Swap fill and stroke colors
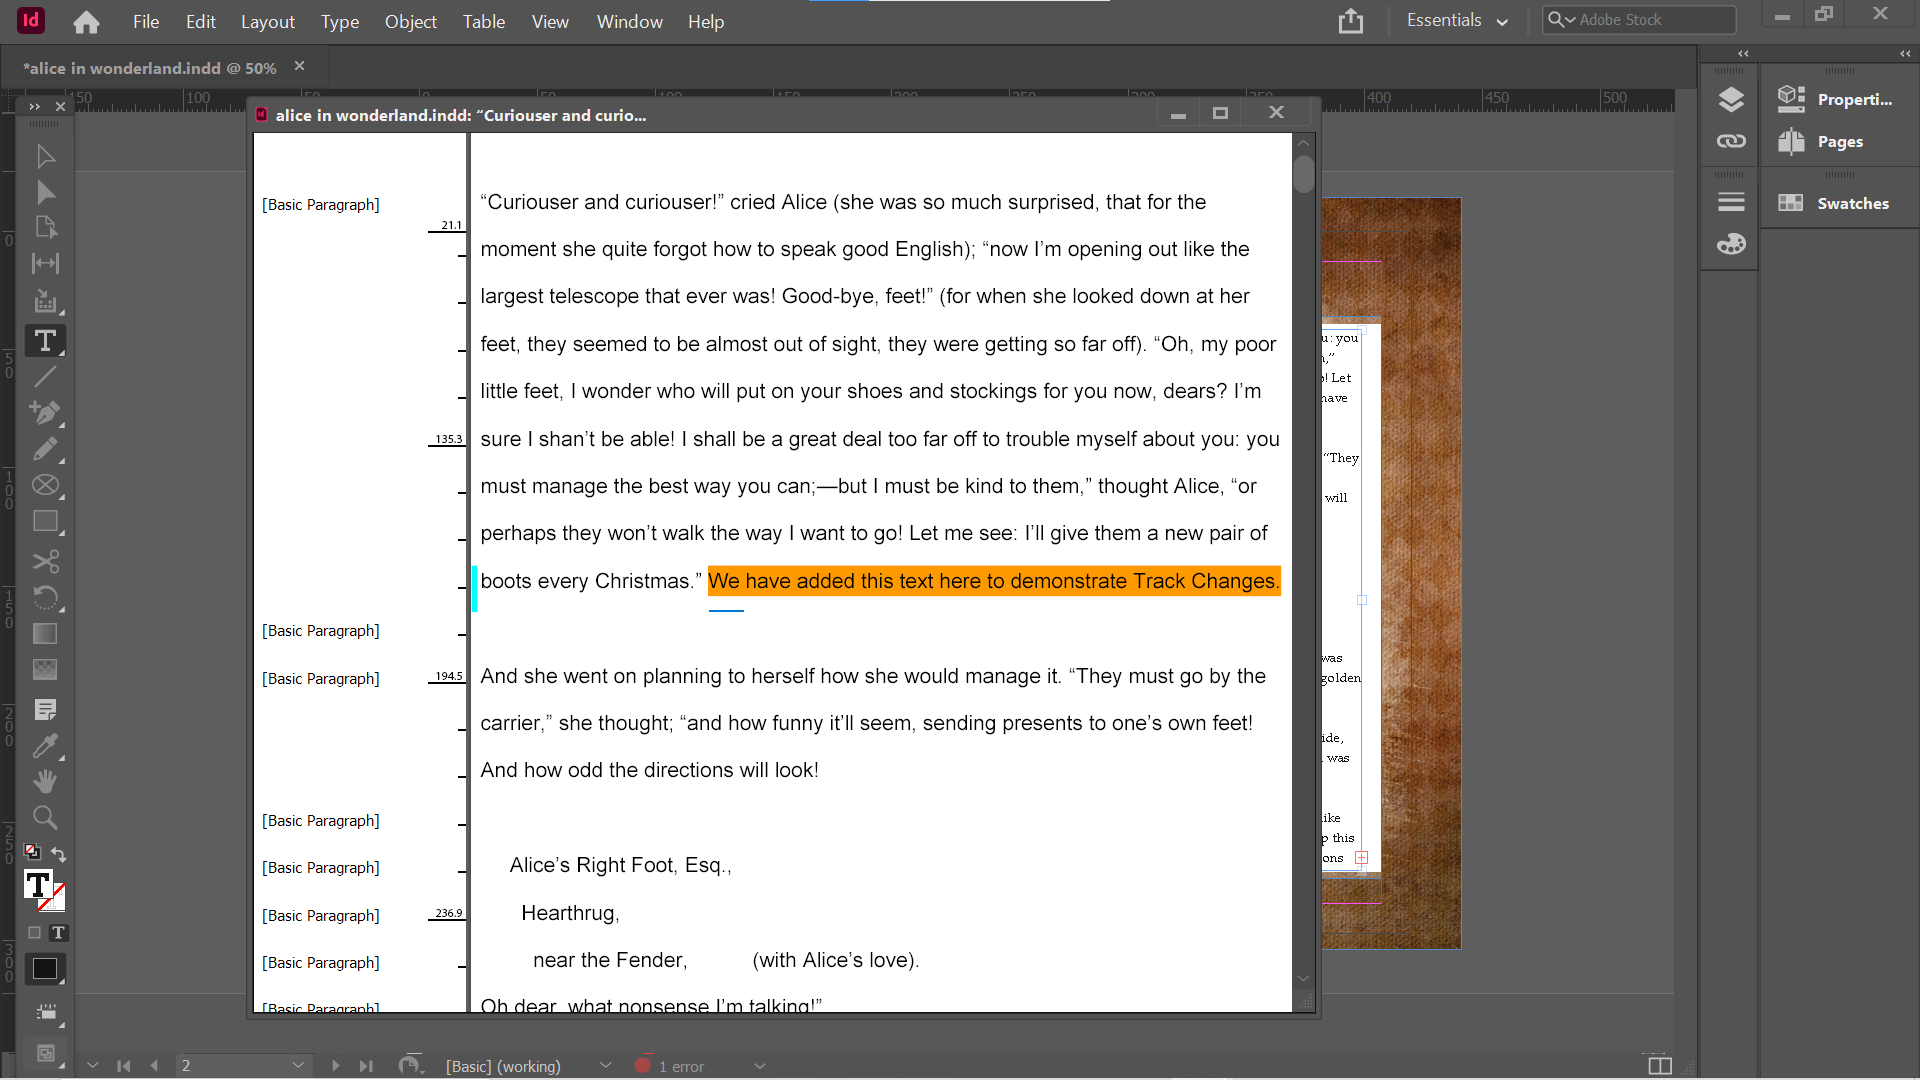This screenshot has height=1080, width=1920. [x=58, y=855]
